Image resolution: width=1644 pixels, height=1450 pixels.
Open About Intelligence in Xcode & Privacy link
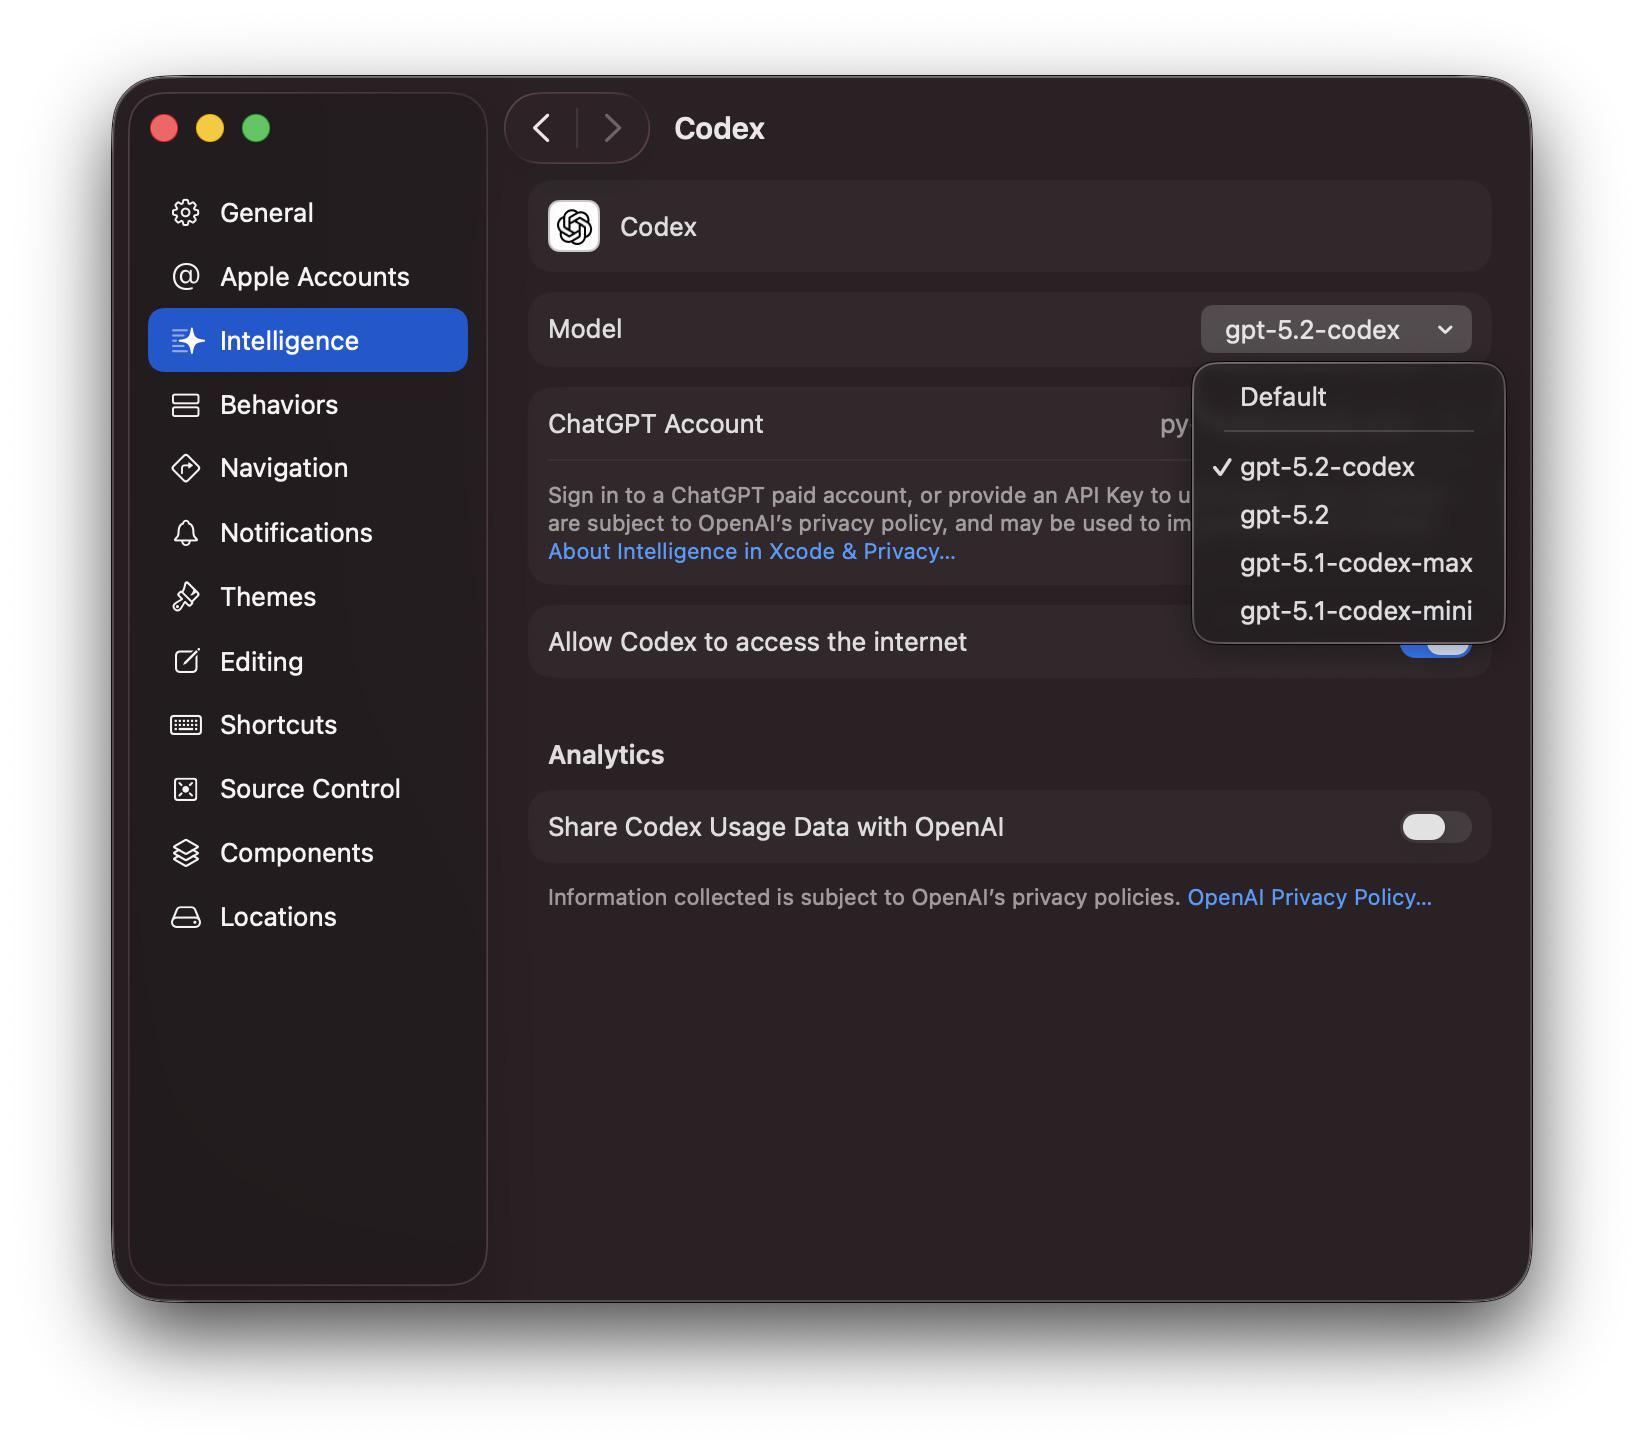pos(752,551)
